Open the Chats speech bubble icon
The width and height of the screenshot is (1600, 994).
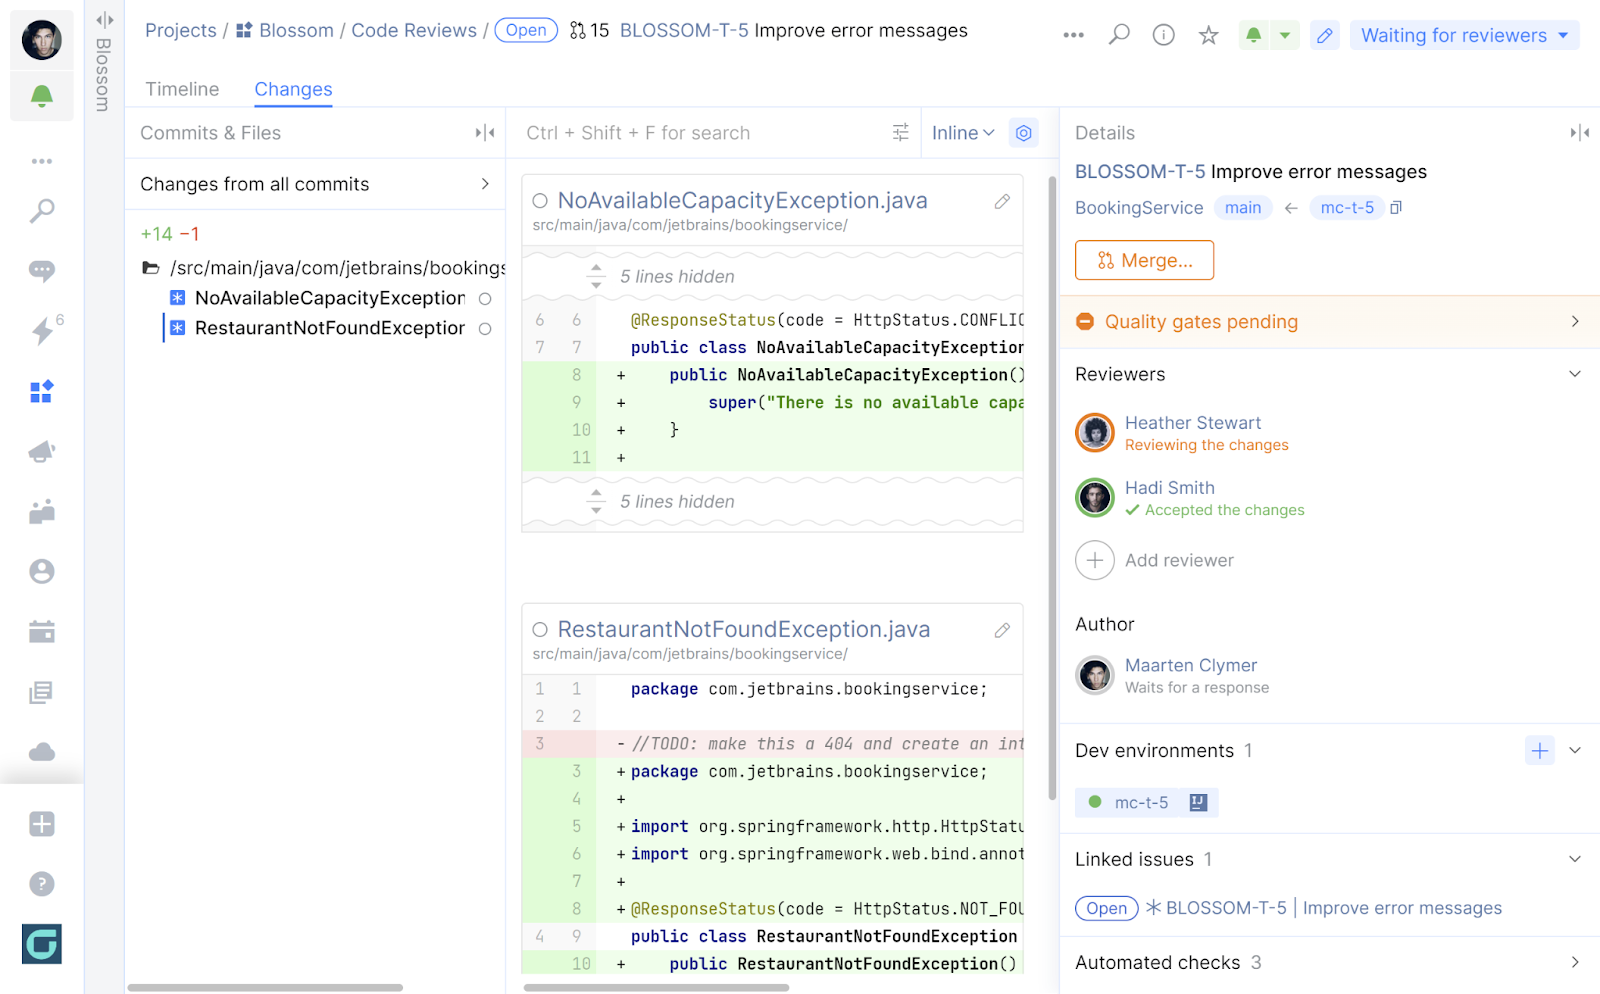[42, 271]
